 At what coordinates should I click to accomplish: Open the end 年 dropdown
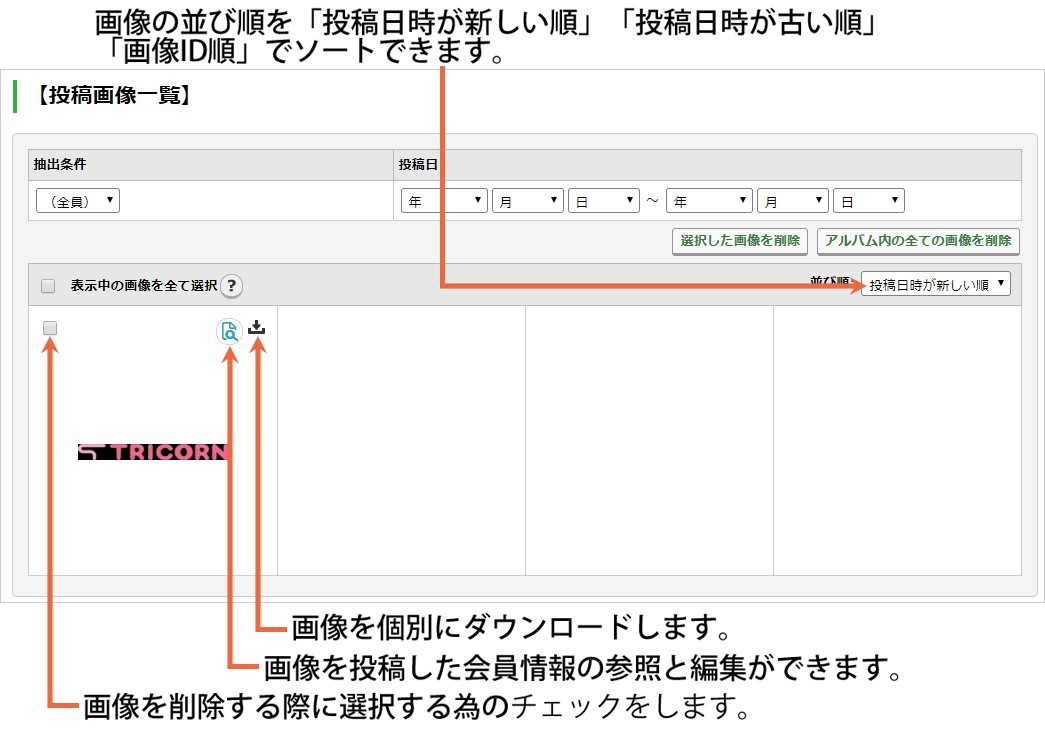(x=709, y=201)
